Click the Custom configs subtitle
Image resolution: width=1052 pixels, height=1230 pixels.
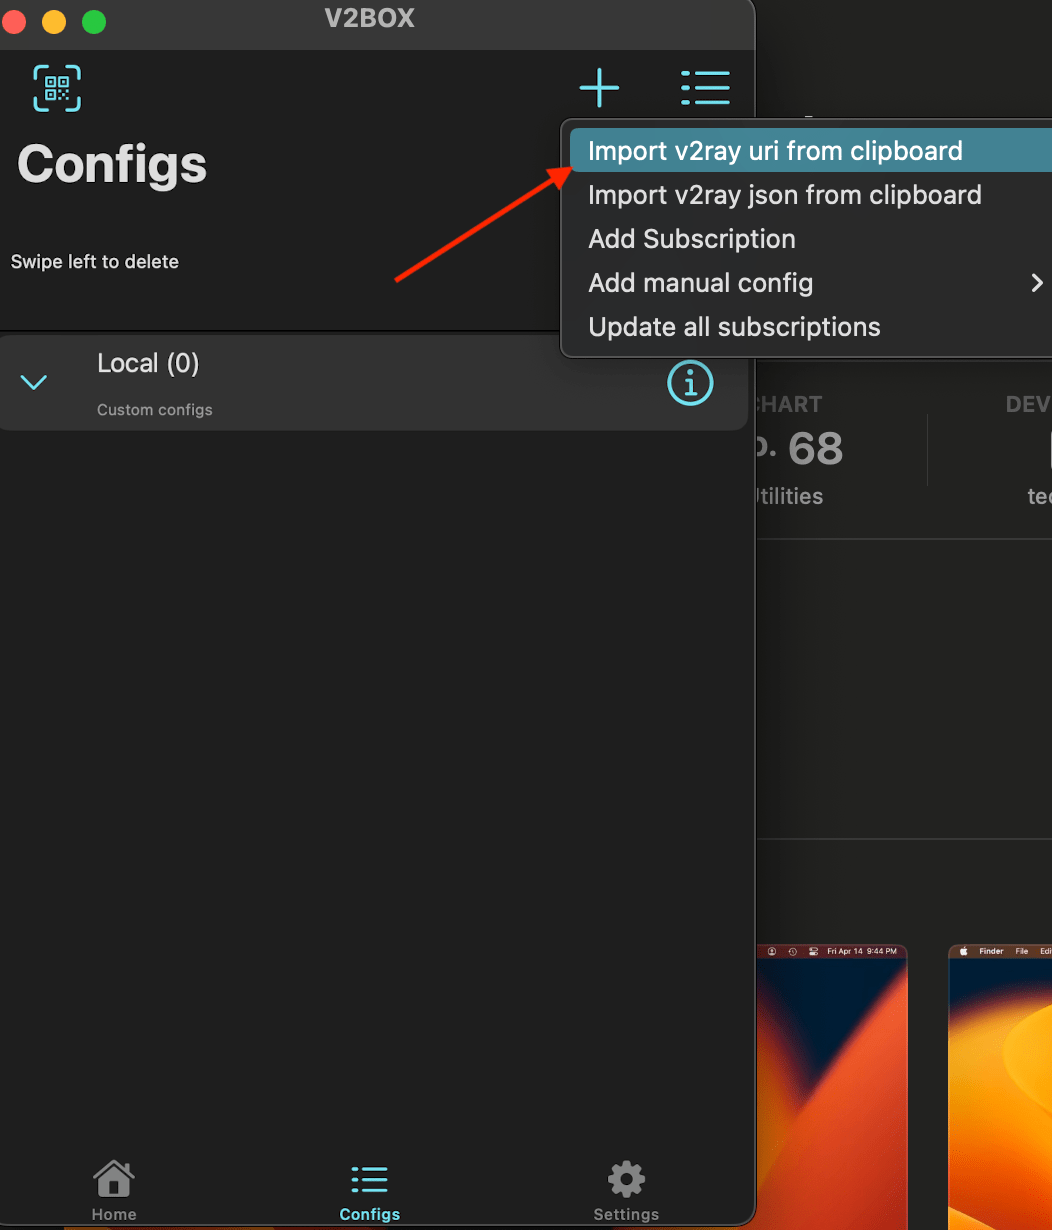tap(155, 410)
